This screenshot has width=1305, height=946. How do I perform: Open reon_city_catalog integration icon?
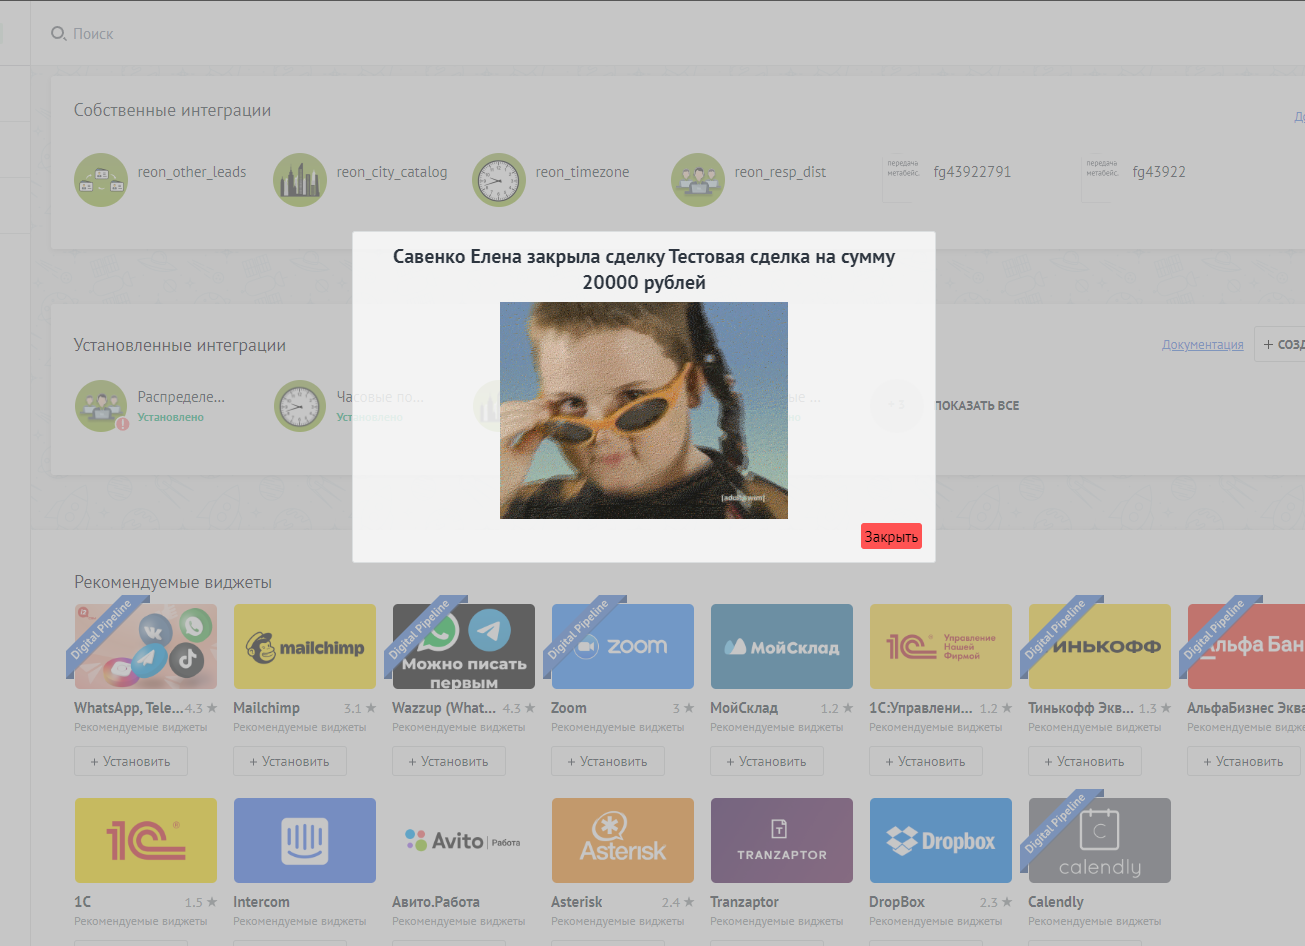[300, 180]
